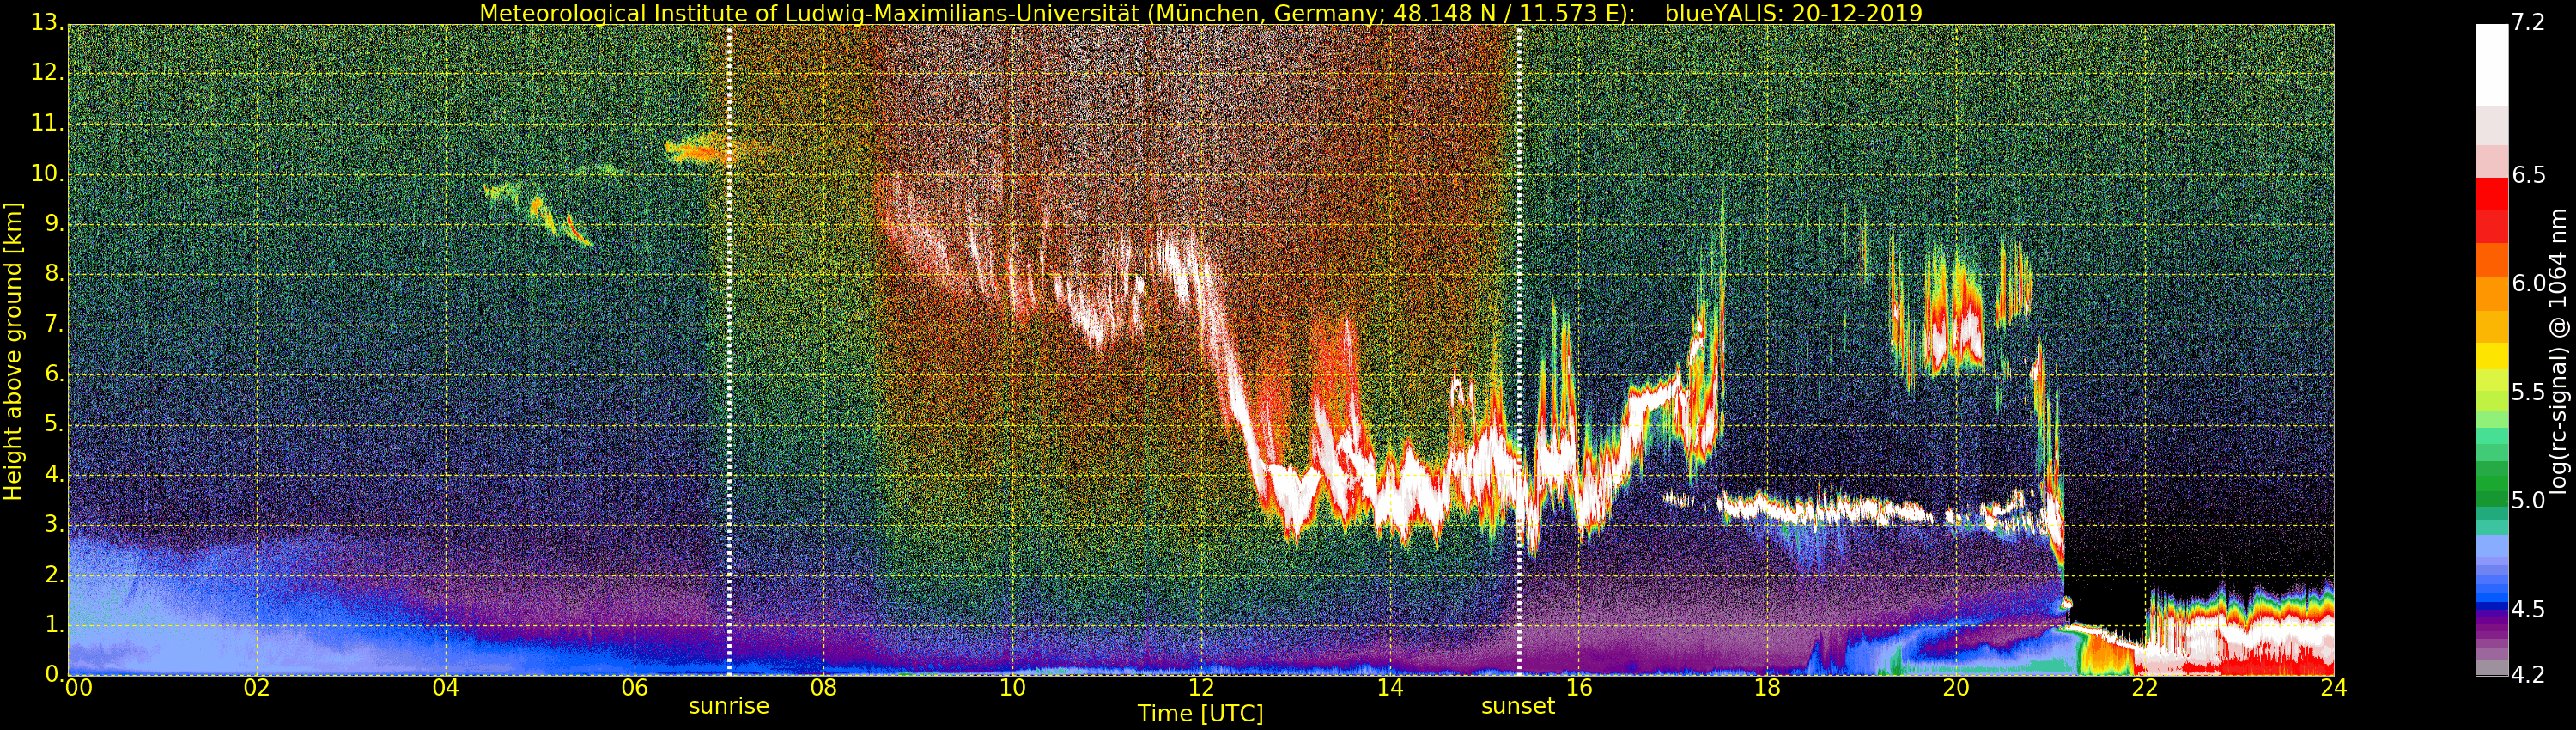The width and height of the screenshot is (2576, 730).
Task: Click the 9. height axis tick label
Action: coord(54,223)
